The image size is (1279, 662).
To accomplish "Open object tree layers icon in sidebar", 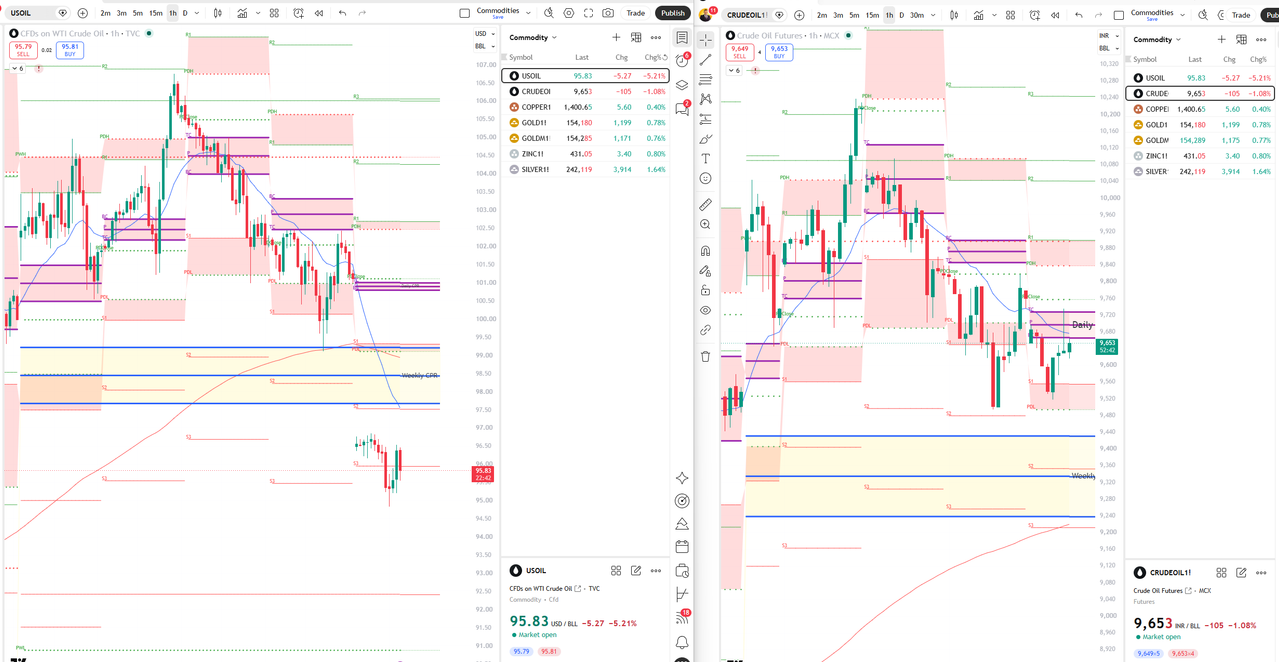I will click(682, 85).
